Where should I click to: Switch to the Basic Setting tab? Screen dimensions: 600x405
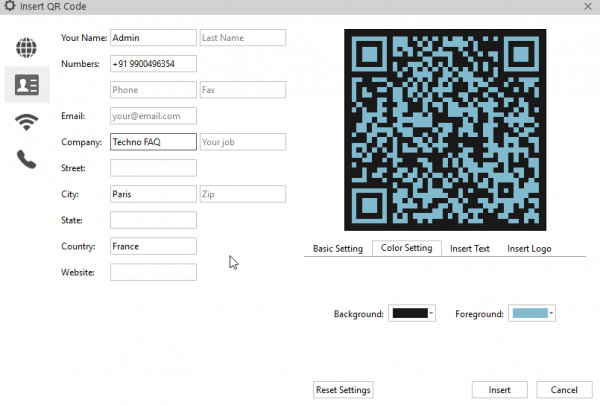[x=338, y=249]
